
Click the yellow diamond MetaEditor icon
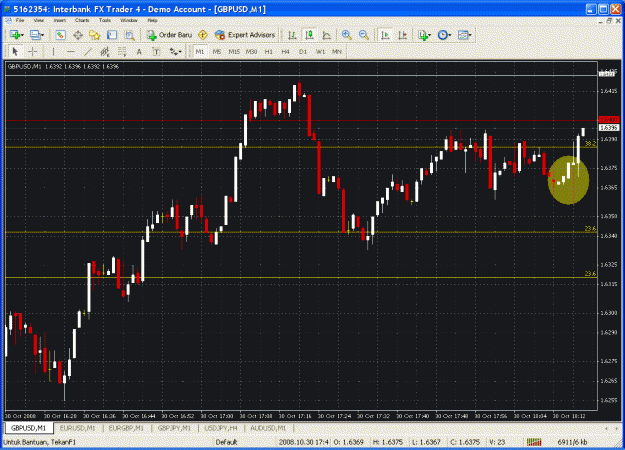(203, 35)
